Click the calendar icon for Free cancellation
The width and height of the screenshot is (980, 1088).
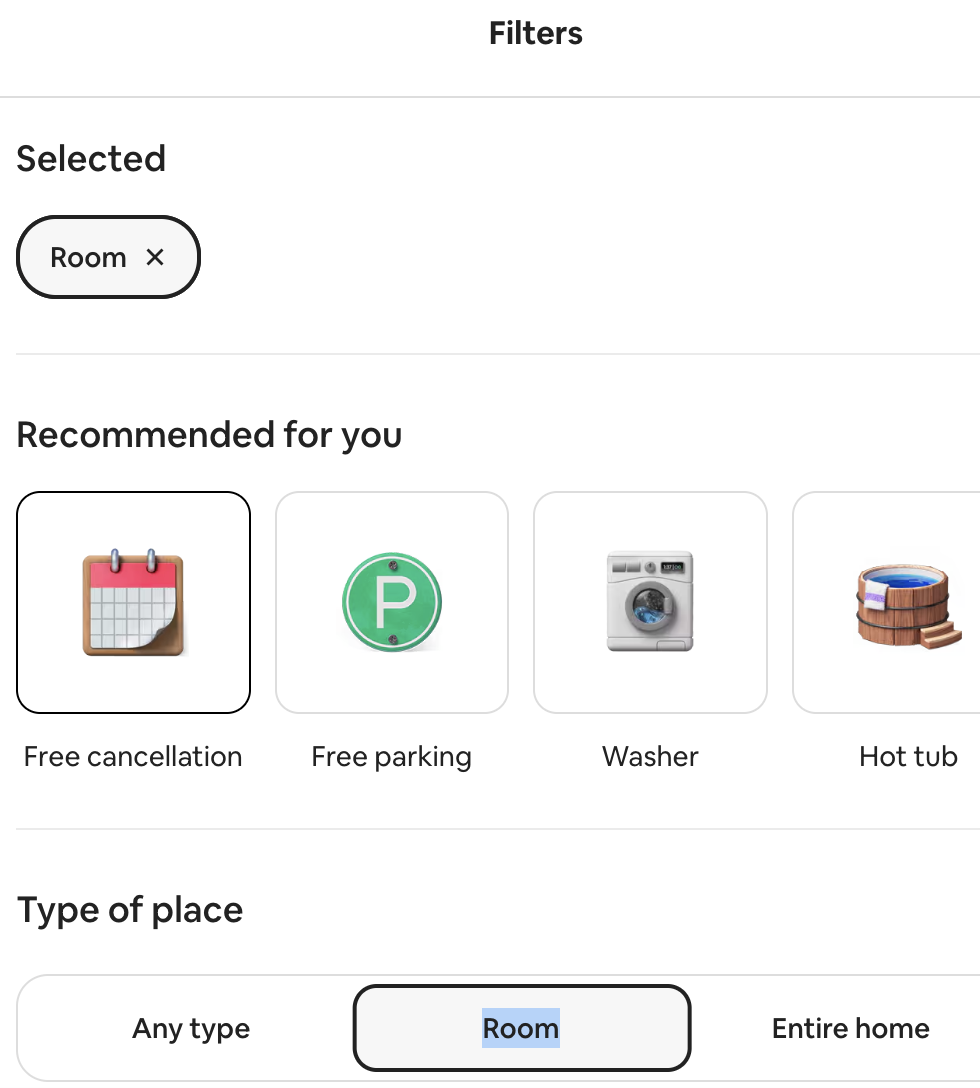click(x=133, y=602)
